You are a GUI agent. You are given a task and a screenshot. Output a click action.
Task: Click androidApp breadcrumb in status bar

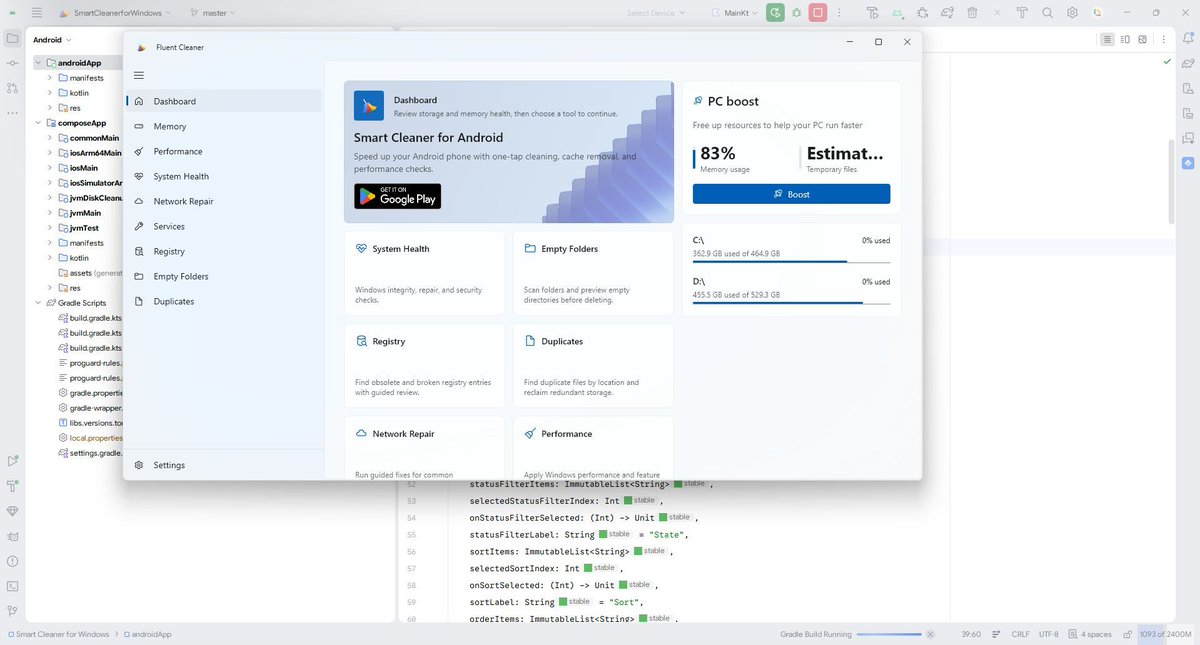[x=148, y=634]
